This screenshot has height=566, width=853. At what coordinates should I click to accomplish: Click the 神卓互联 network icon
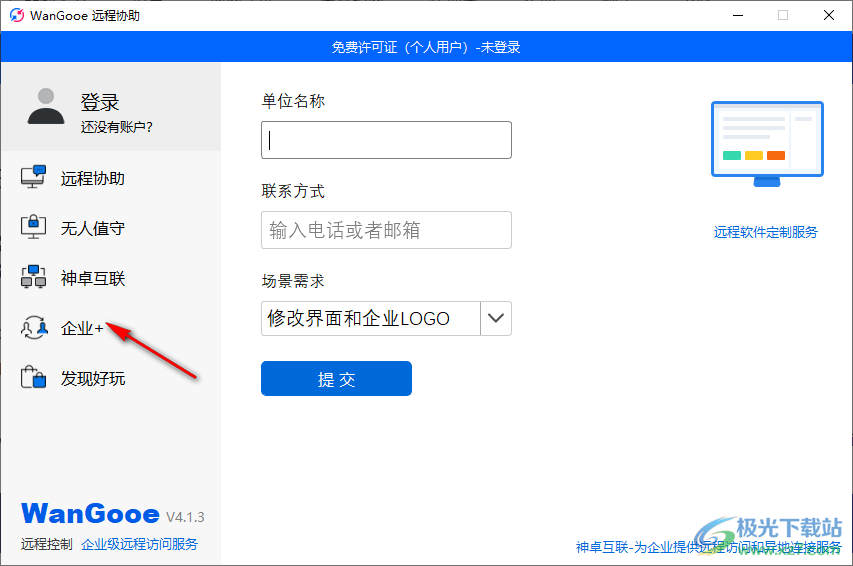(x=33, y=277)
